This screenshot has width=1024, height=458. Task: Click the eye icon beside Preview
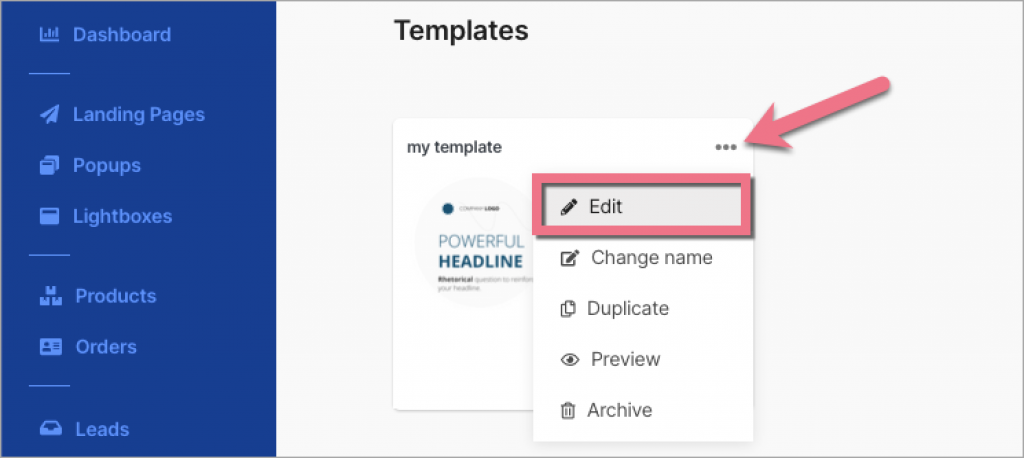pyautogui.click(x=570, y=360)
